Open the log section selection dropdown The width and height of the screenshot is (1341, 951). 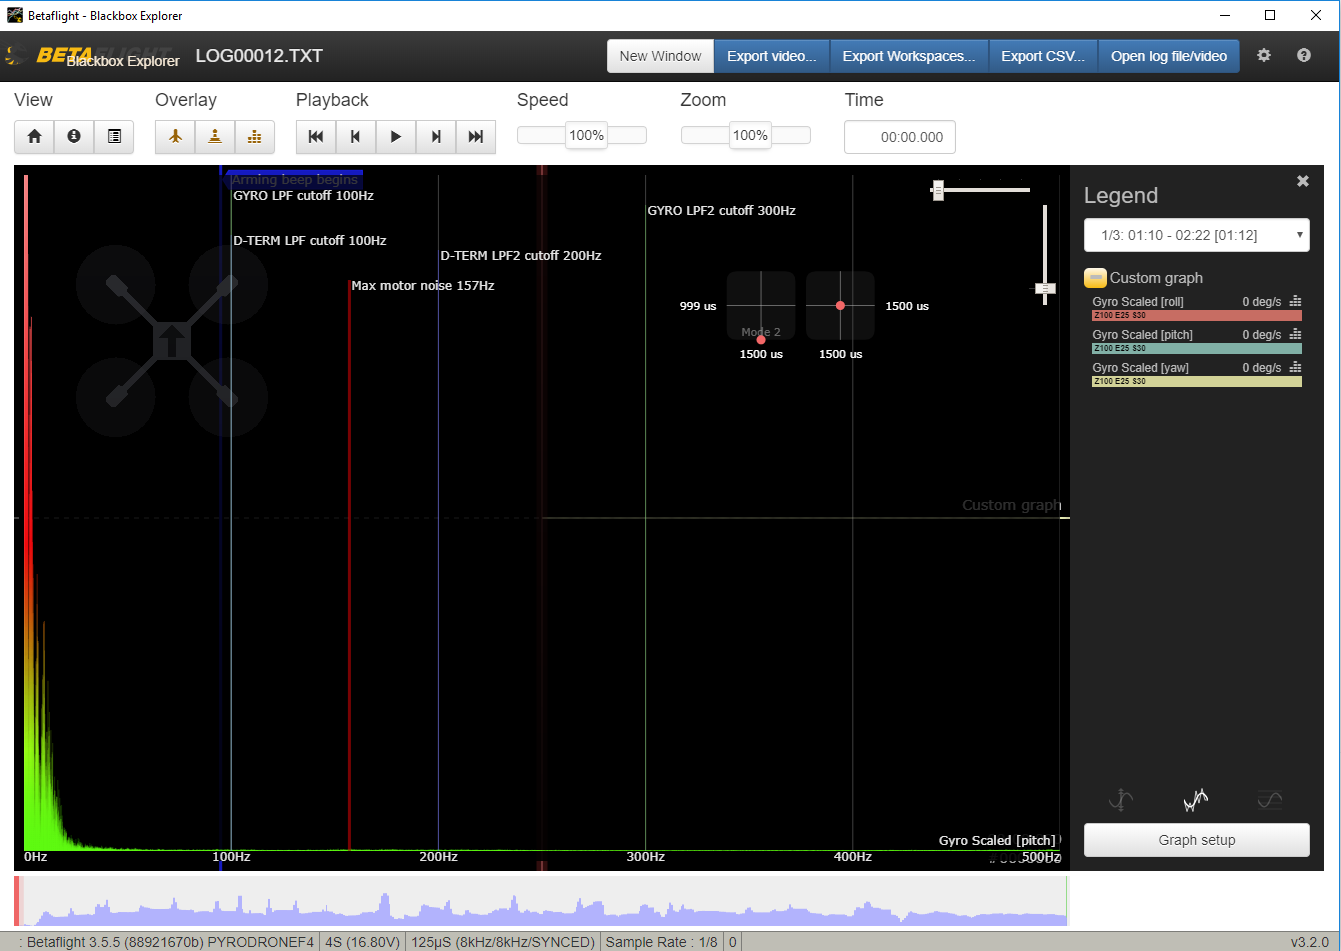pyautogui.click(x=1197, y=235)
